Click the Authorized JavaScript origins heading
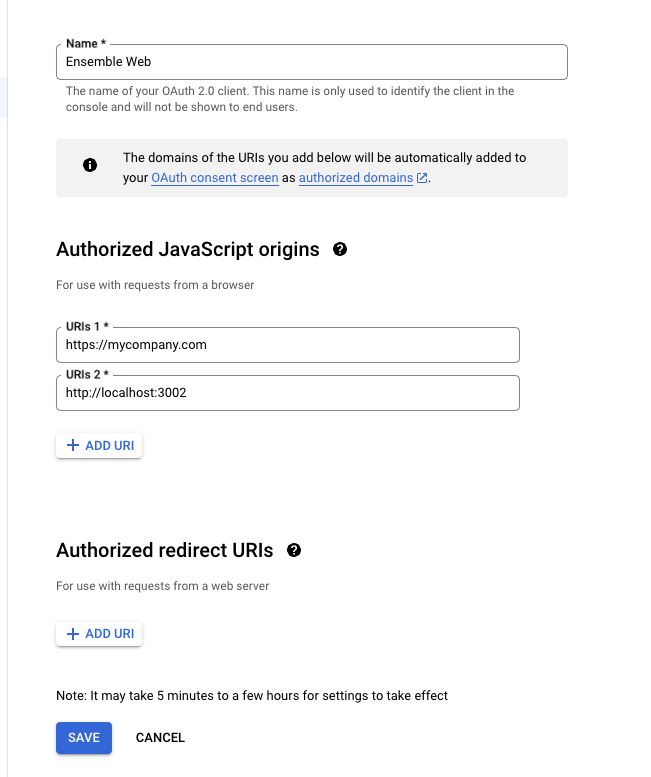Image resolution: width=651 pixels, height=777 pixels. (x=188, y=250)
